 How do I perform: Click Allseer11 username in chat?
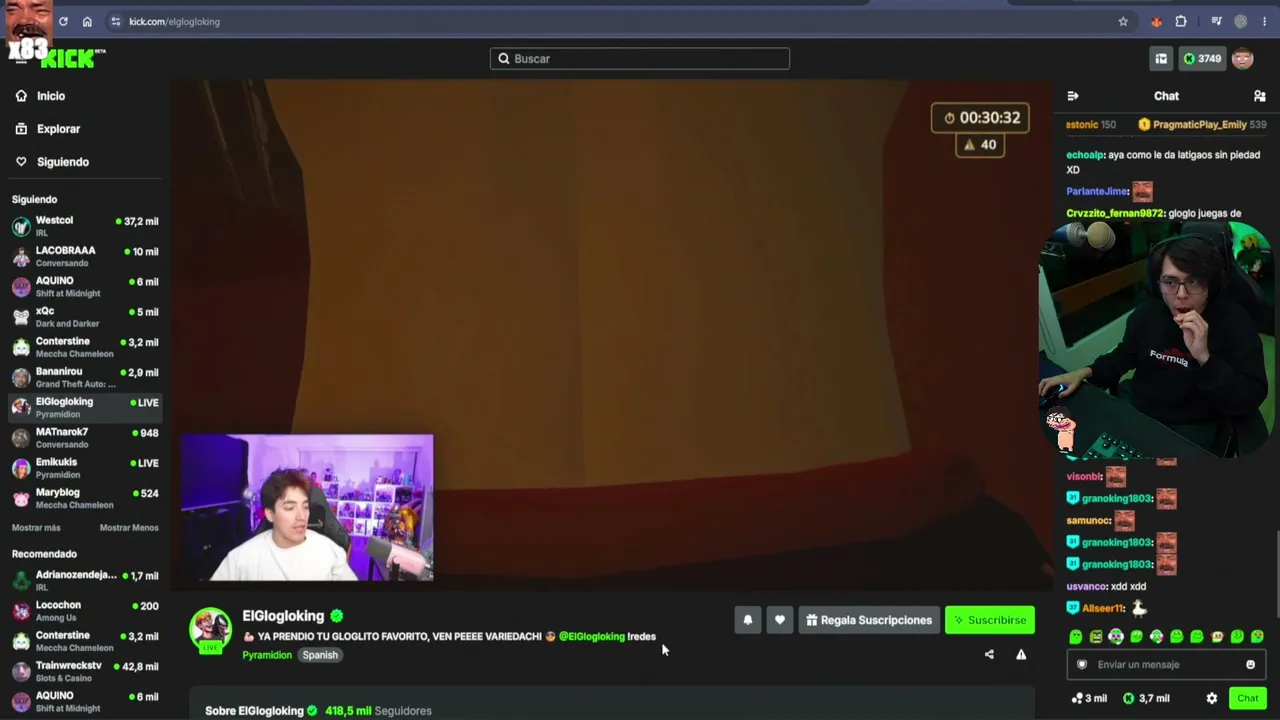click(1103, 609)
